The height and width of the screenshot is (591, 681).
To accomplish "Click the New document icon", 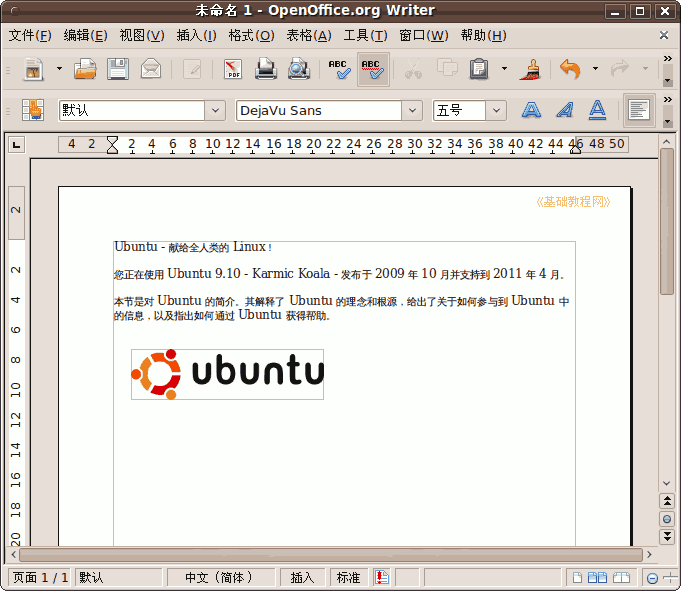I will (34, 69).
